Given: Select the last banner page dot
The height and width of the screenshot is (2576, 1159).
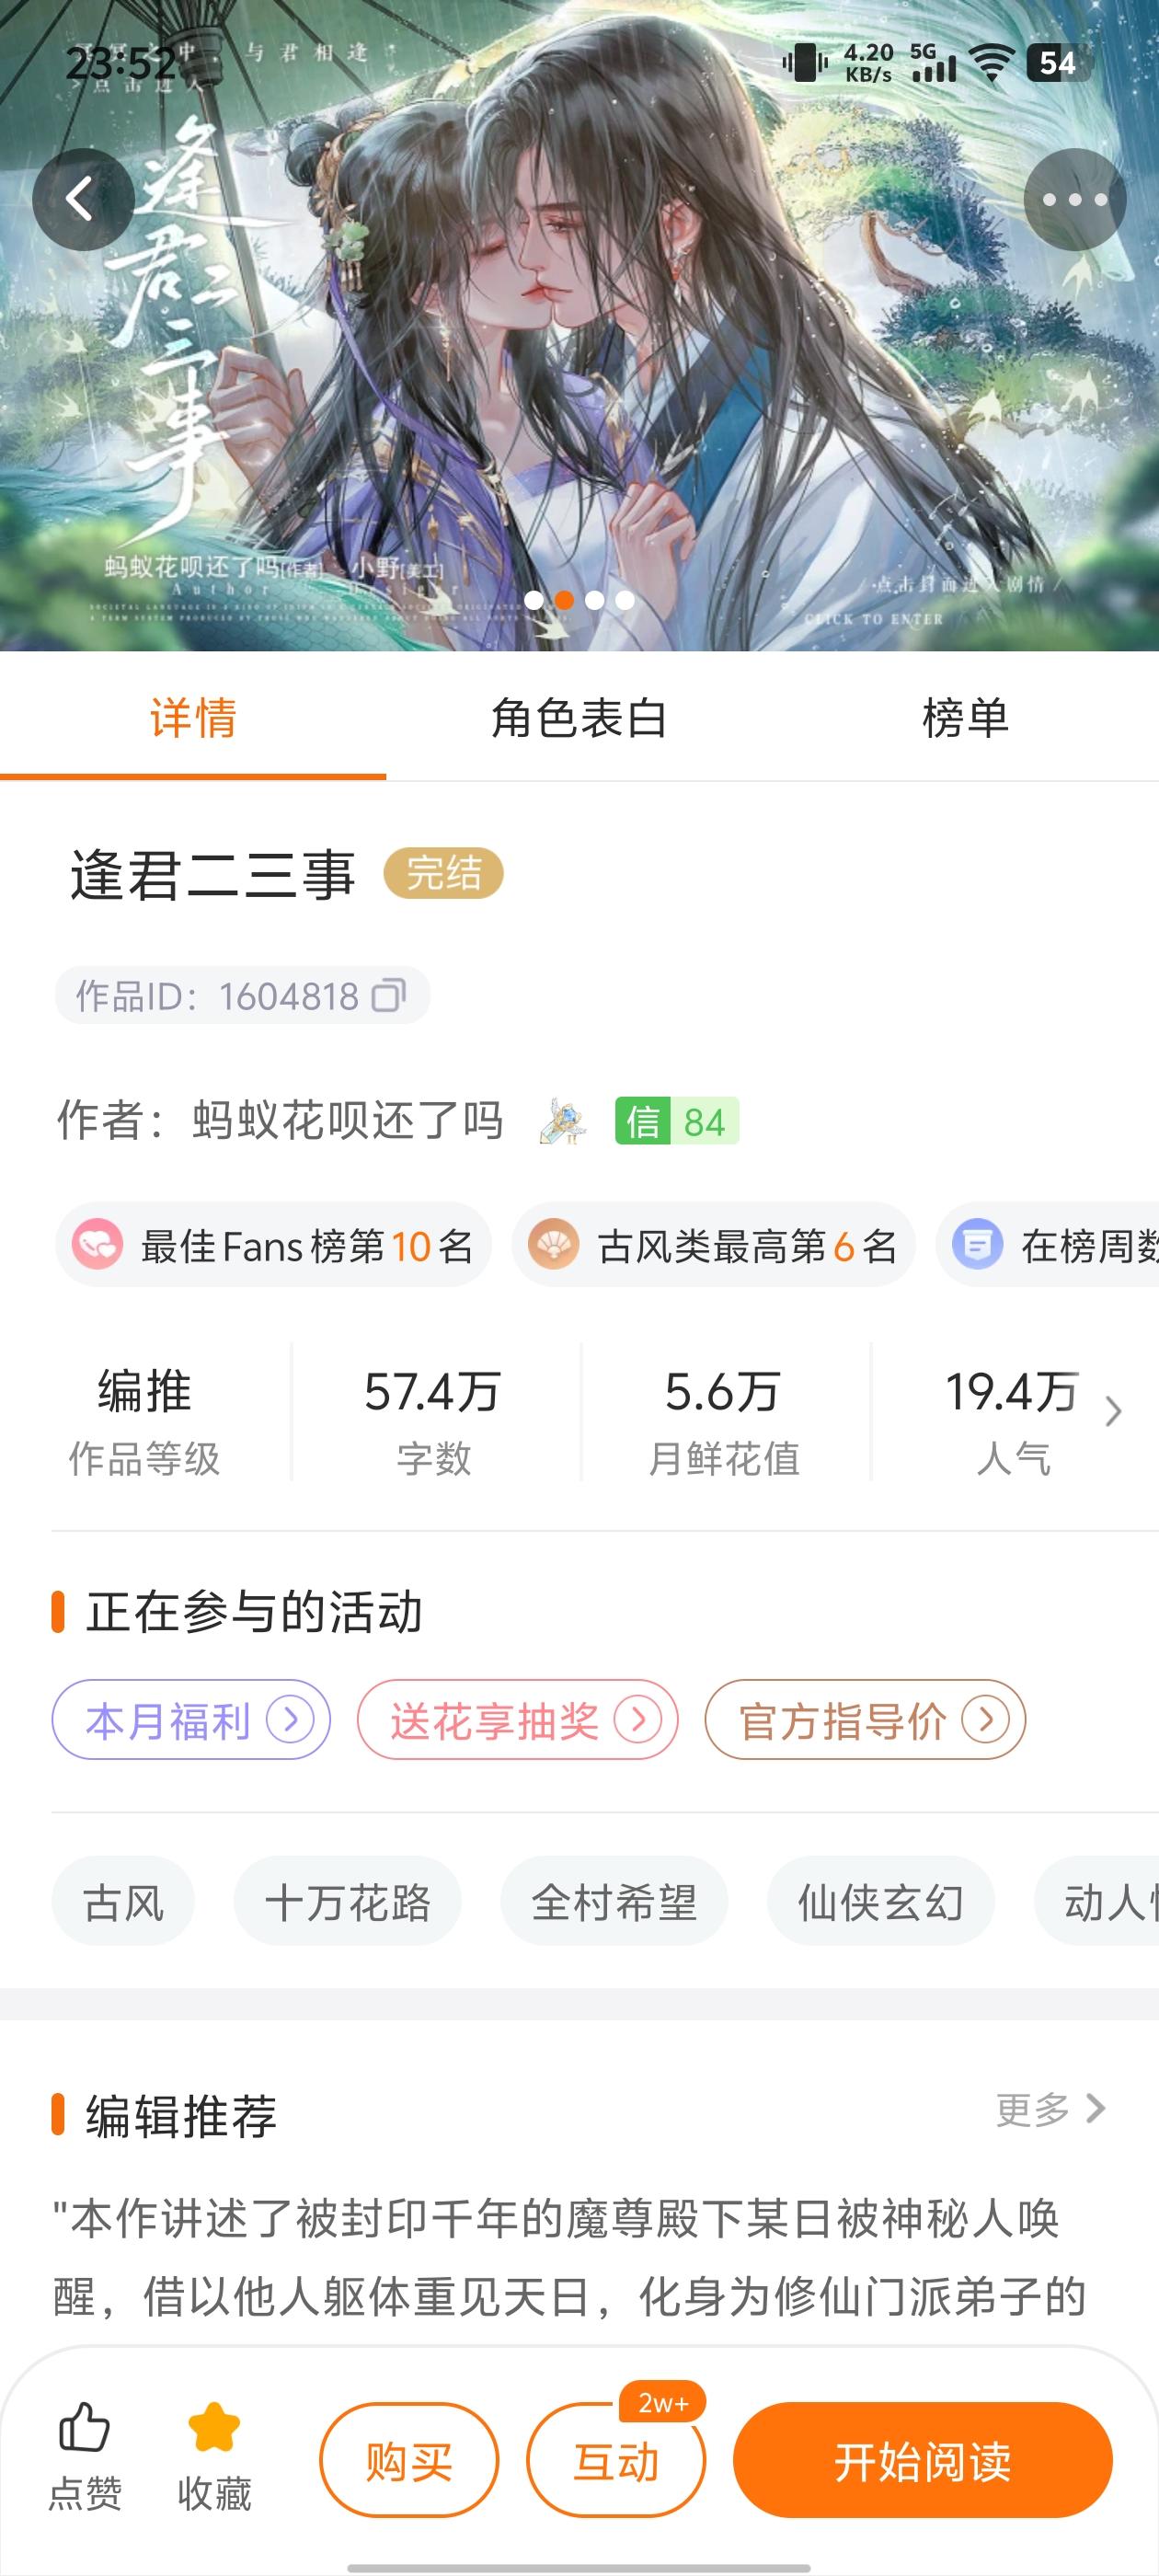Looking at the screenshot, I should point(625,600).
